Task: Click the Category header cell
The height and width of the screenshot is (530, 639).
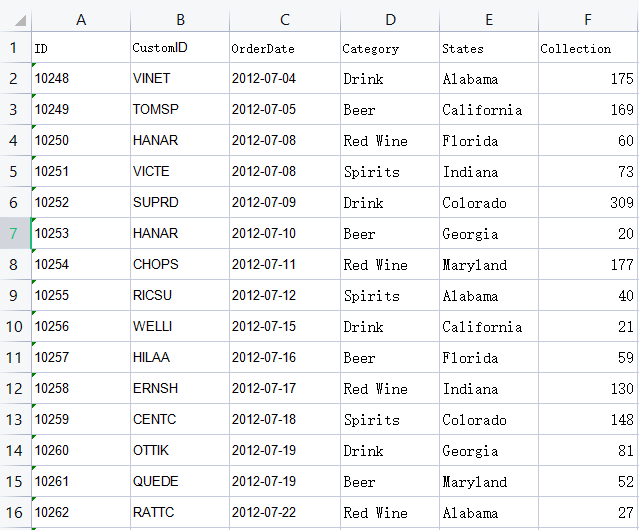Action: point(390,47)
